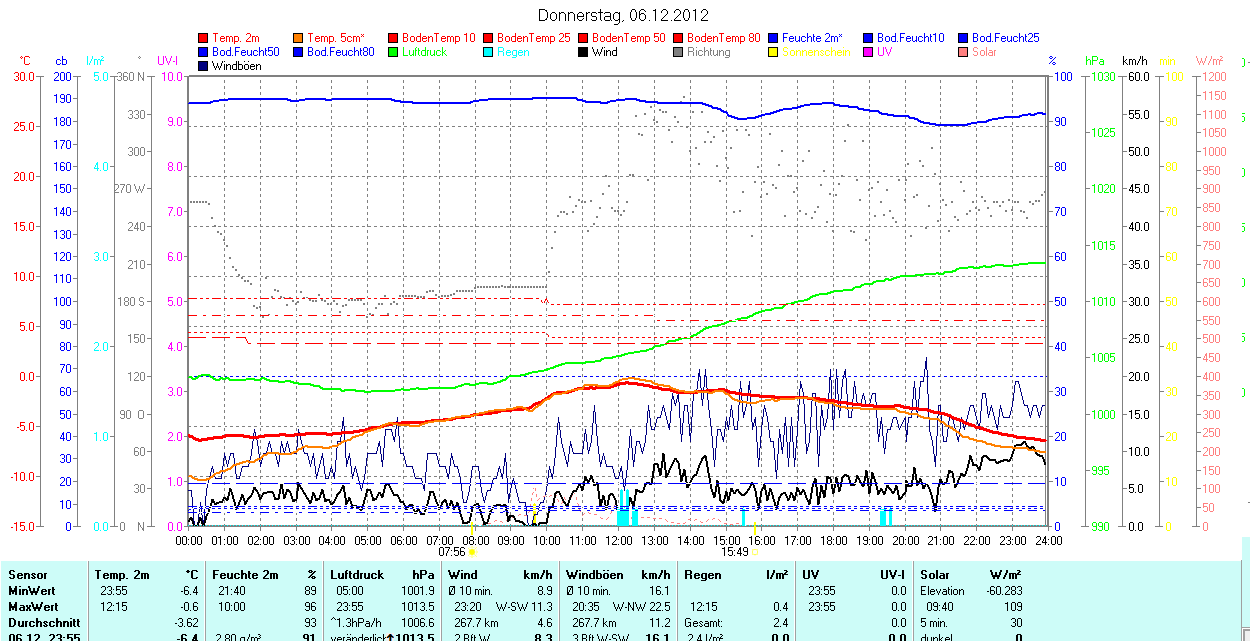The height and width of the screenshot is (641, 1250).
Task: Click the 15:49 sunset marker
Action: (x=734, y=551)
